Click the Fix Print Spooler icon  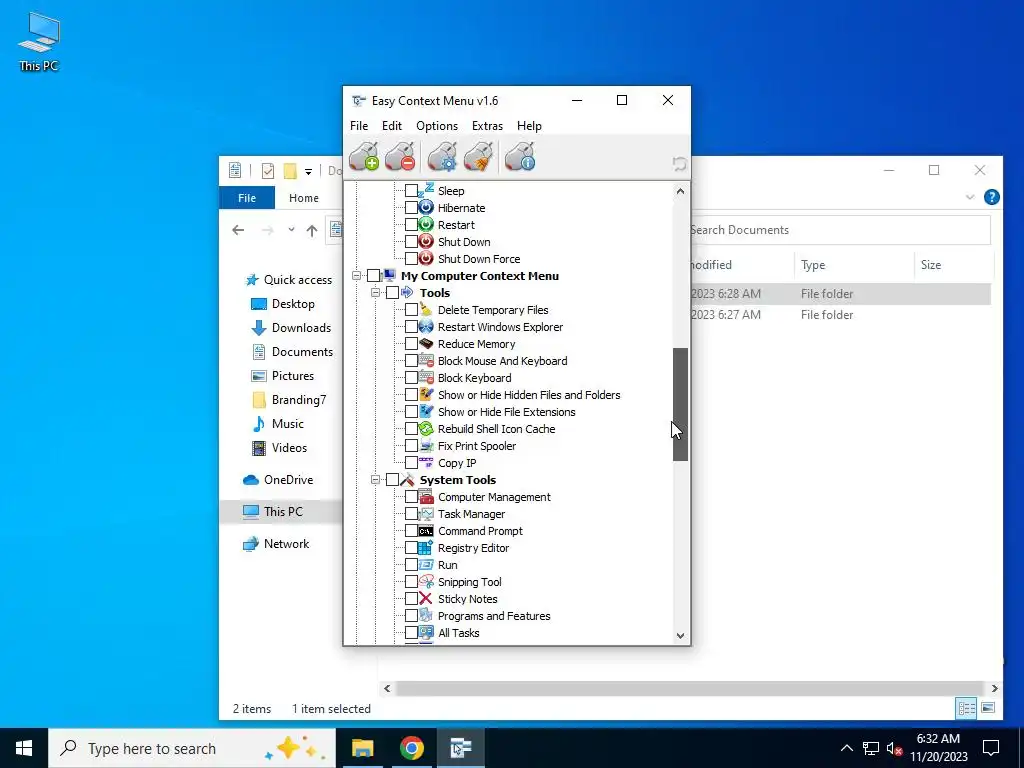point(426,445)
